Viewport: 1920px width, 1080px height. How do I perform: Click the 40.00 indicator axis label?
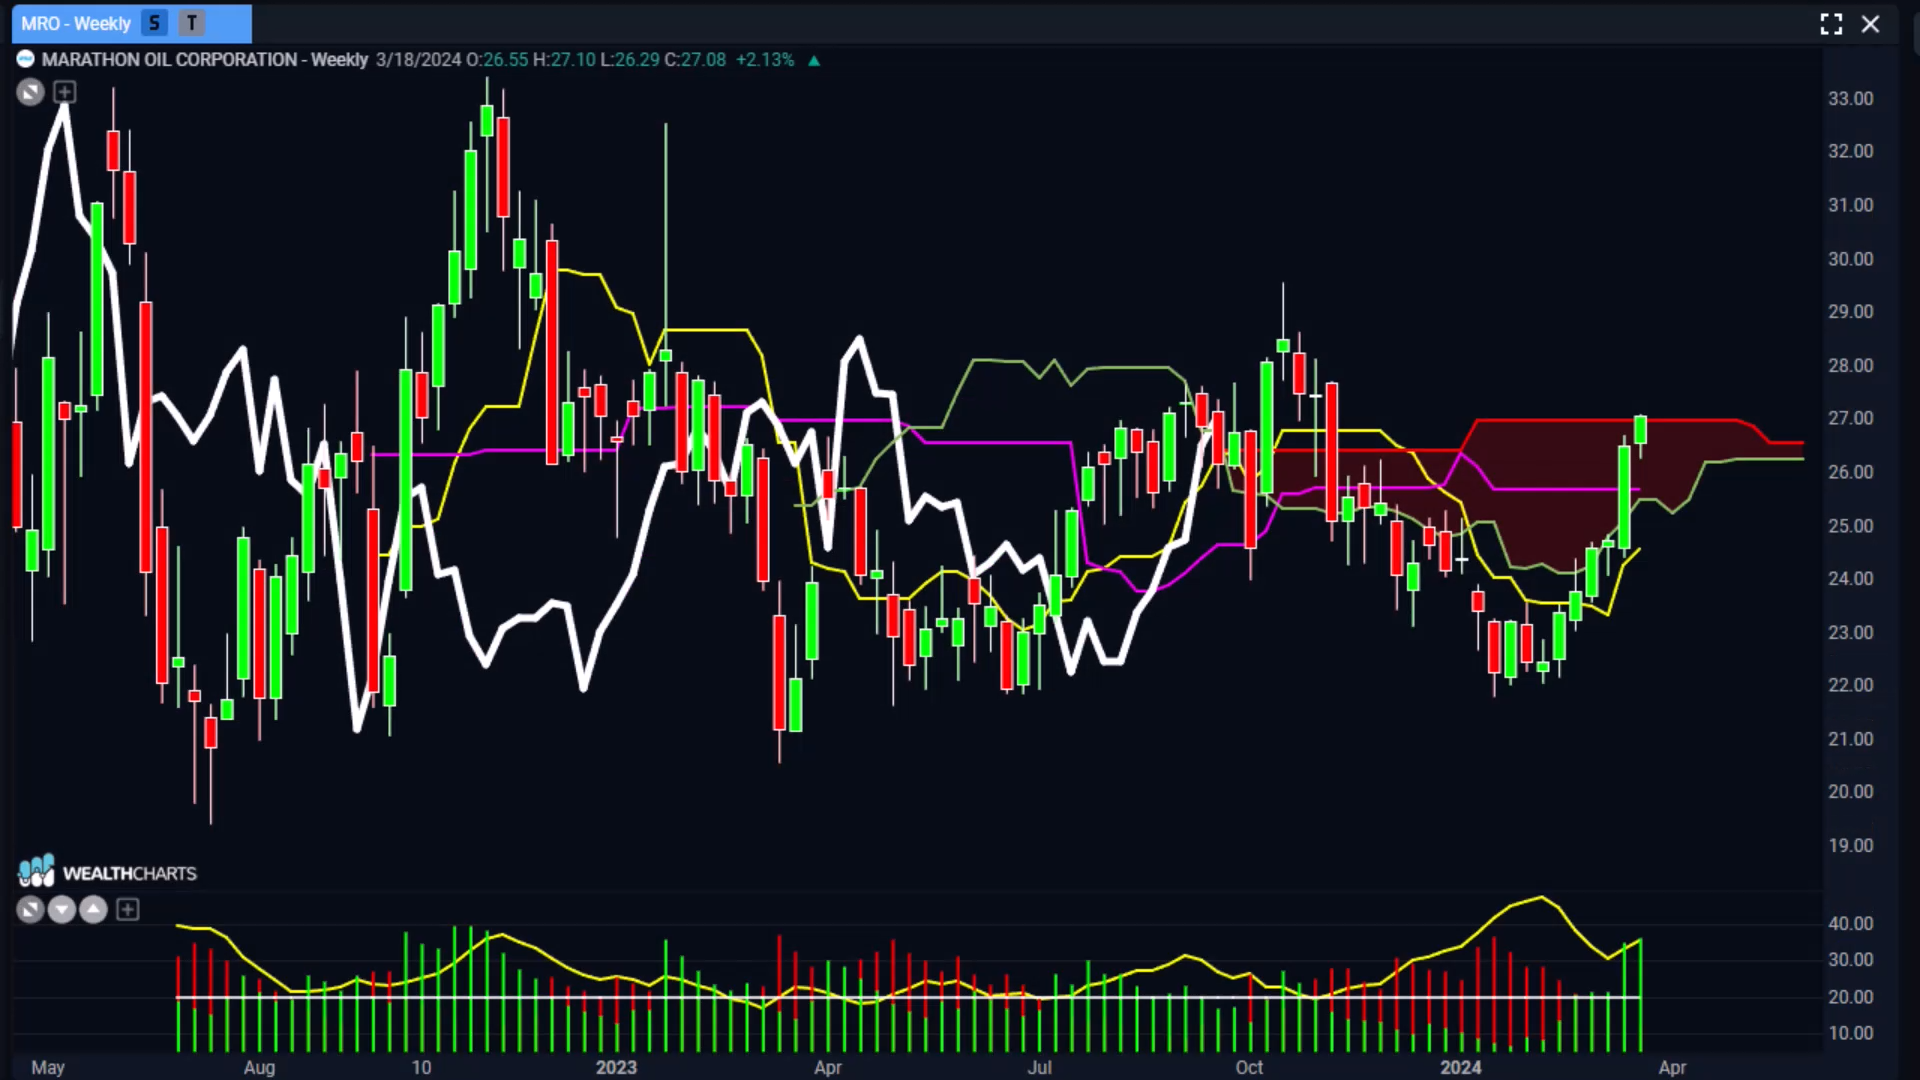1850,923
